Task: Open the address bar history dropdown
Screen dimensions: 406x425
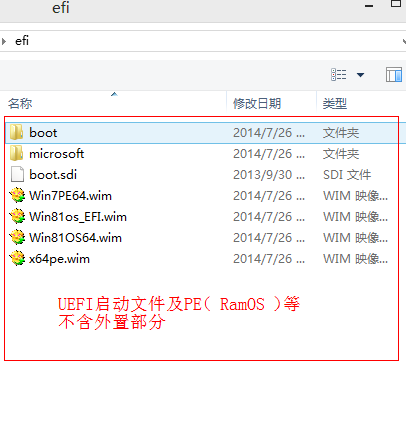Action: pyautogui.click(x=404, y=41)
